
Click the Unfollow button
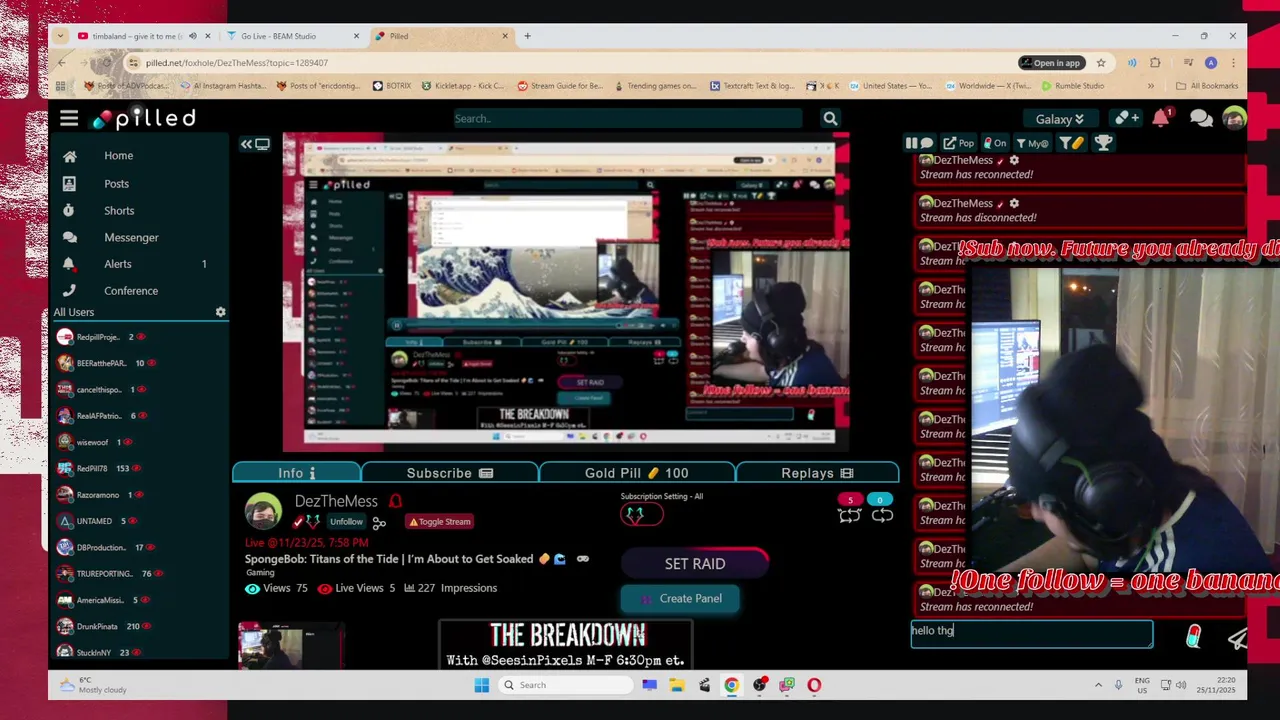pyautogui.click(x=346, y=522)
